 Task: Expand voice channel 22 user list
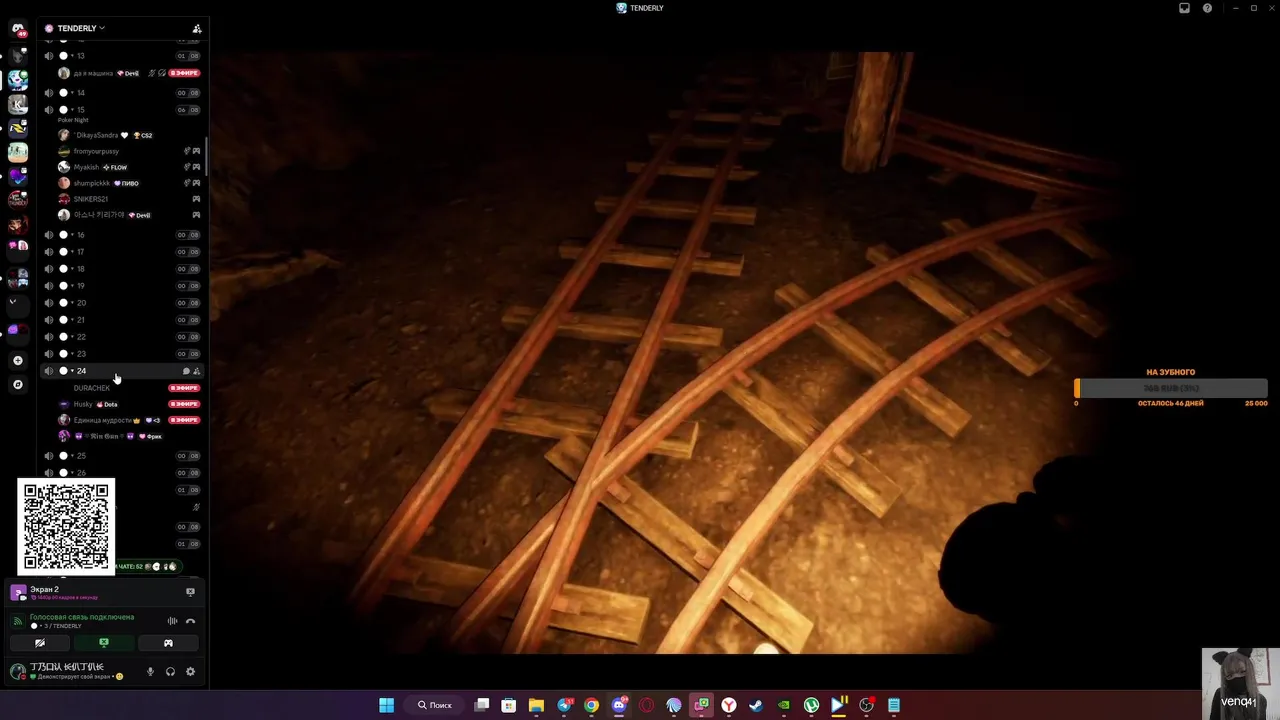tap(72, 337)
